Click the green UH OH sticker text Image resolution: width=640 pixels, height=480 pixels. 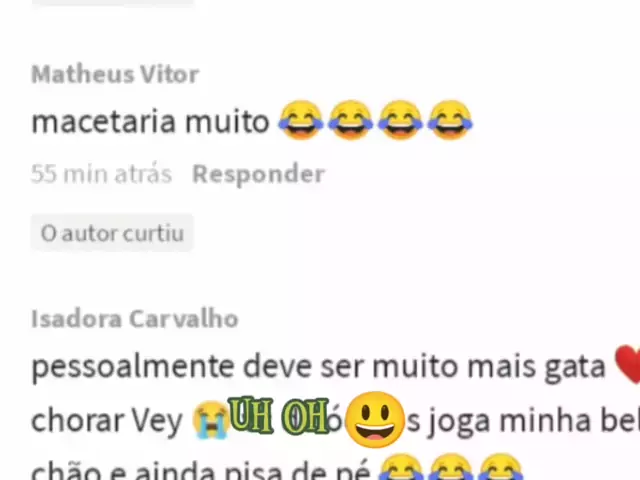pos(279,415)
